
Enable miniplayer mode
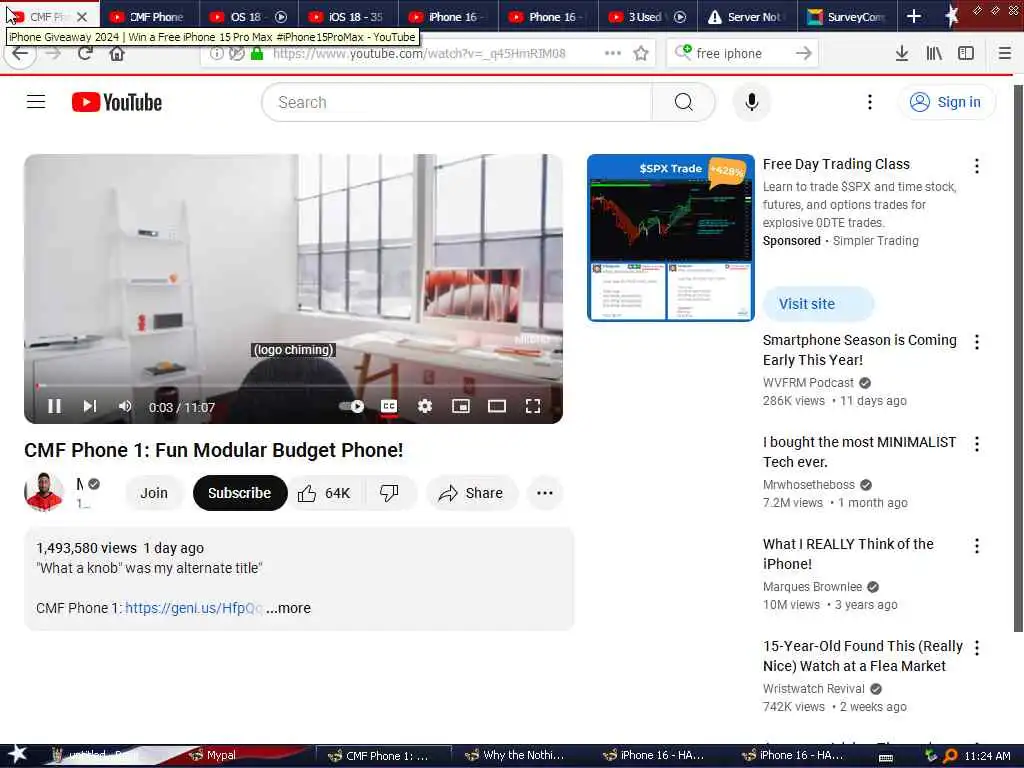[461, 406]
